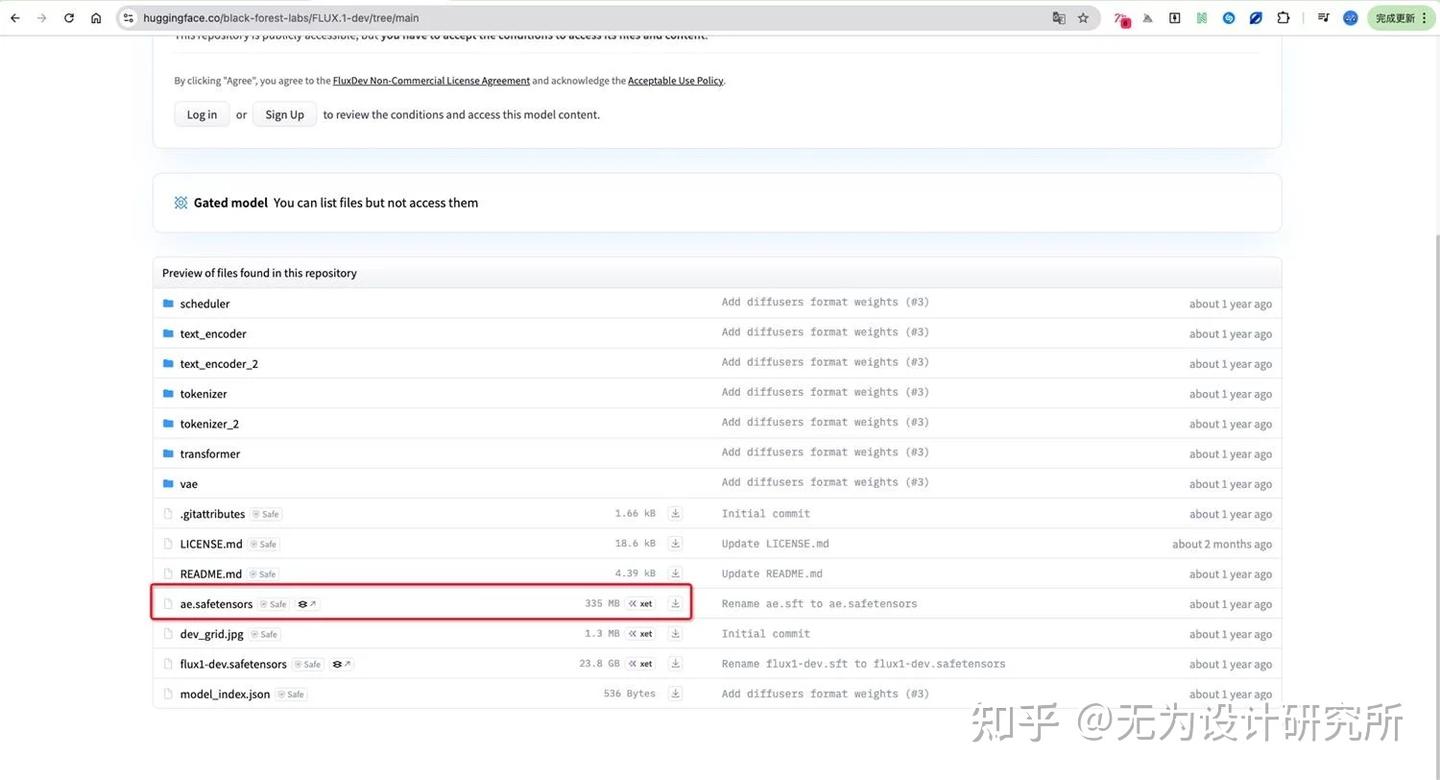Open commit "Rename flux1-dev.sft to flux1-dev.safetensors"

pos(864,664)
